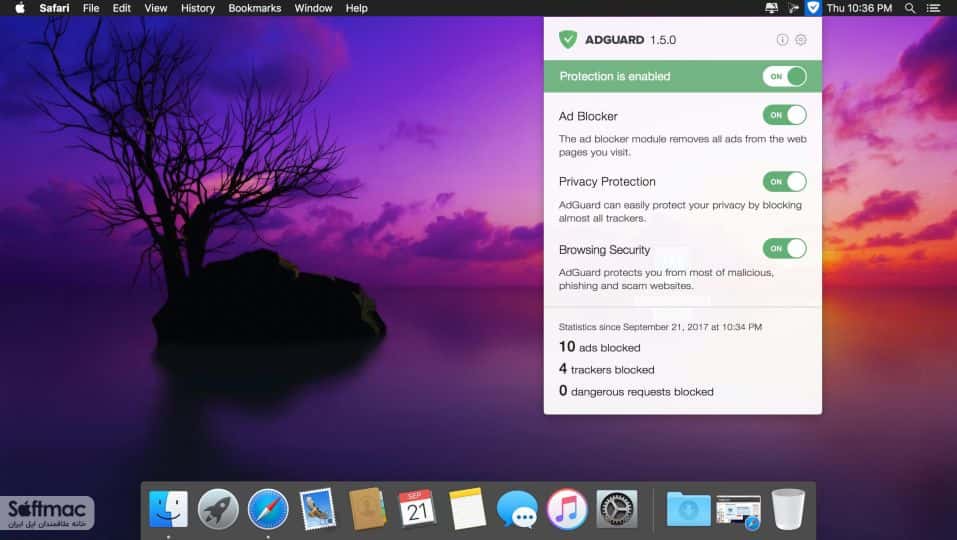Image resolution: width=957 pixels, height=540 pixels.
Task: Open the View menu
Action: (x=156, y=8)
